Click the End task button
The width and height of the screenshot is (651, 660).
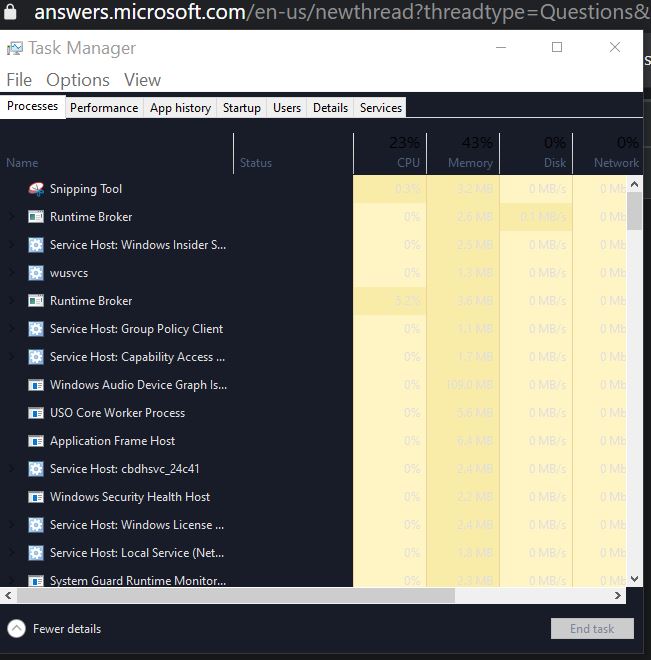pyautogui.click(x=592, y=628)
